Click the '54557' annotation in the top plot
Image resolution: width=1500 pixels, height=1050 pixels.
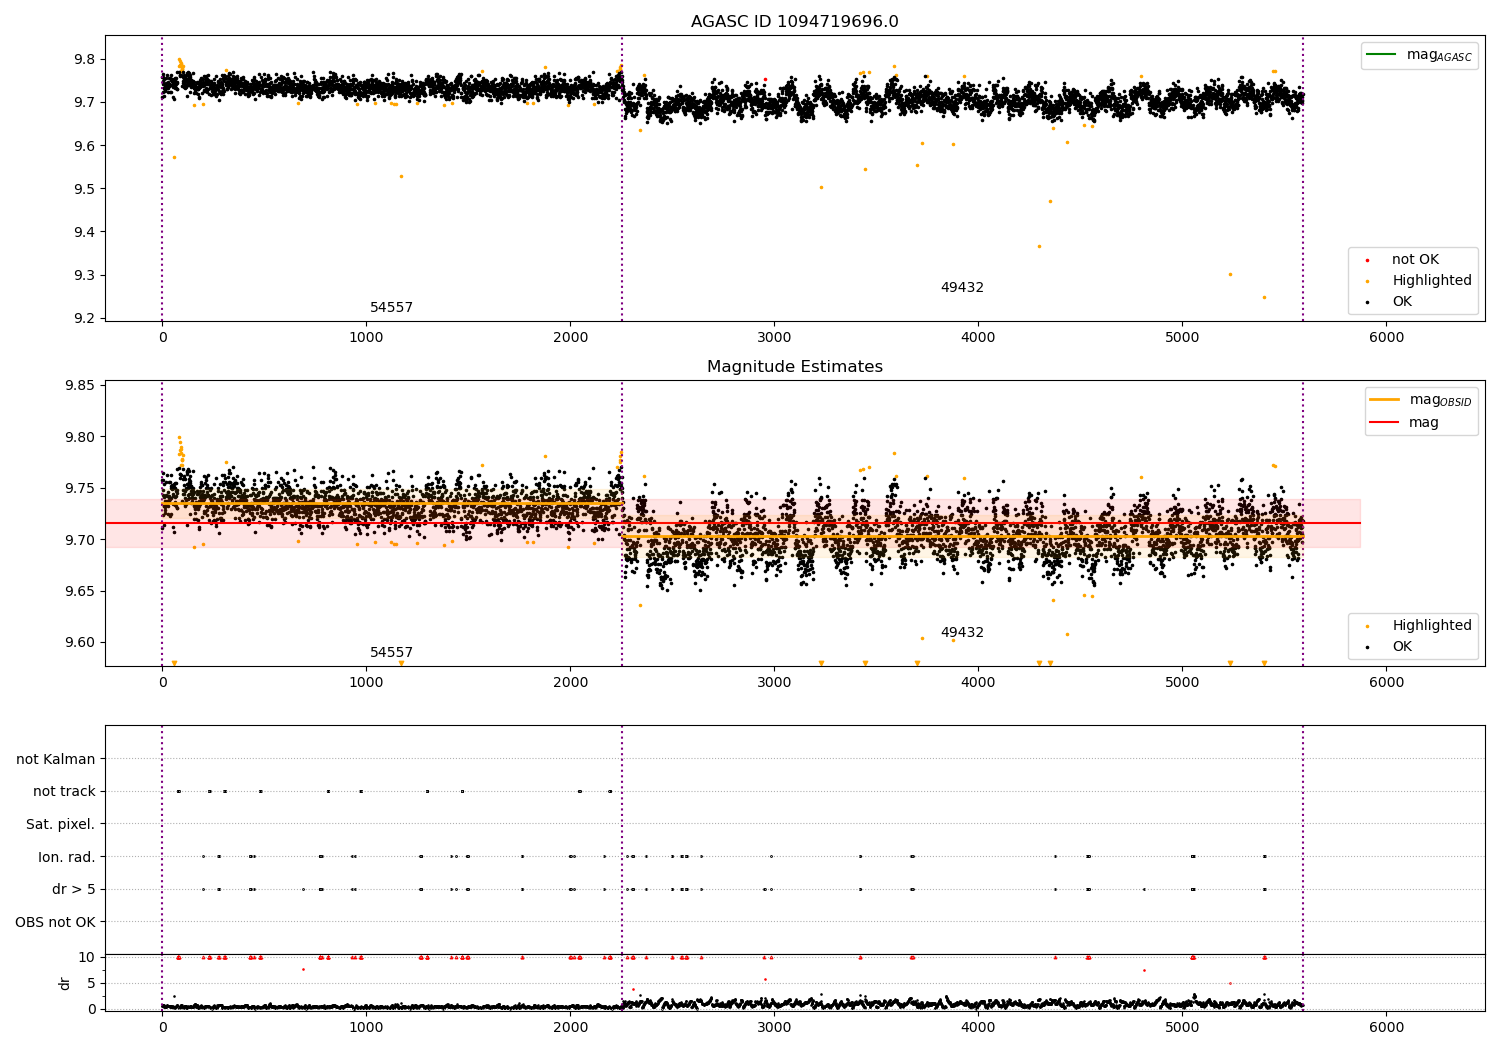click(391, 308)
